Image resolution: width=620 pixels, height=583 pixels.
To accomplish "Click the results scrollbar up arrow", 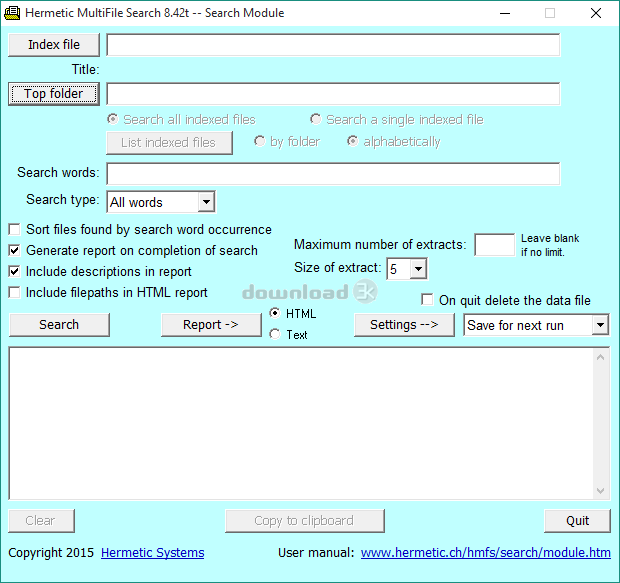I will [x=600, y=357].
